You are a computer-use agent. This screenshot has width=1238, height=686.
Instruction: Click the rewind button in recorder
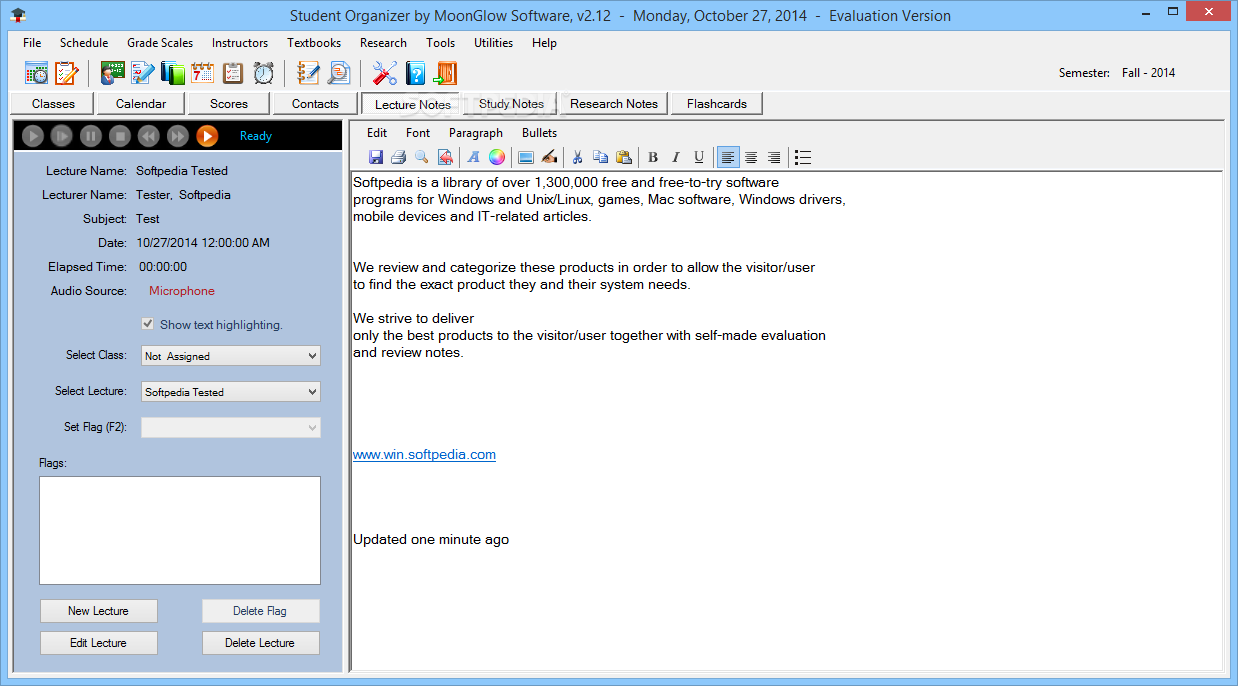tap(148, 136)
